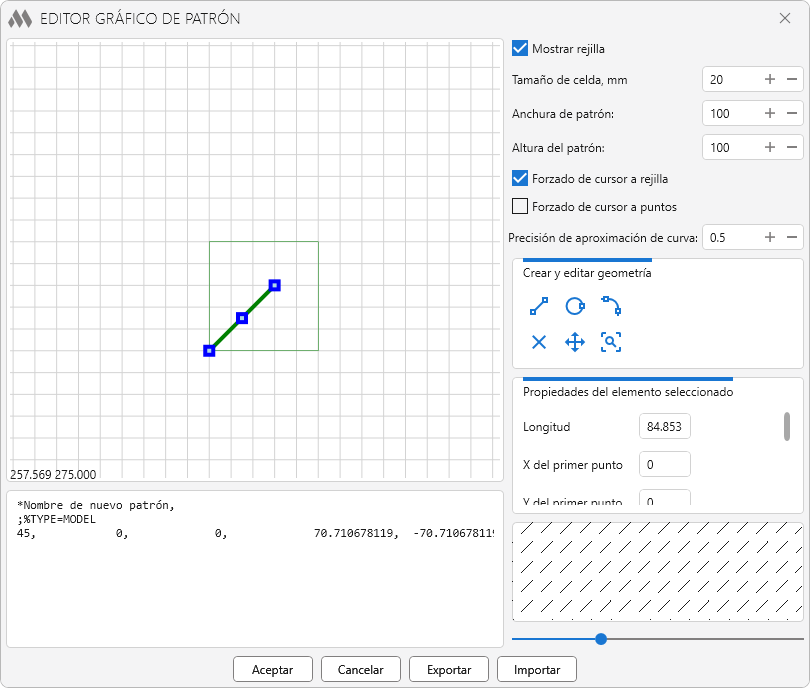This screenshot has height=688, width=810.
Task: Activate the move element arrows tool
Action: (x=575, y=342)
